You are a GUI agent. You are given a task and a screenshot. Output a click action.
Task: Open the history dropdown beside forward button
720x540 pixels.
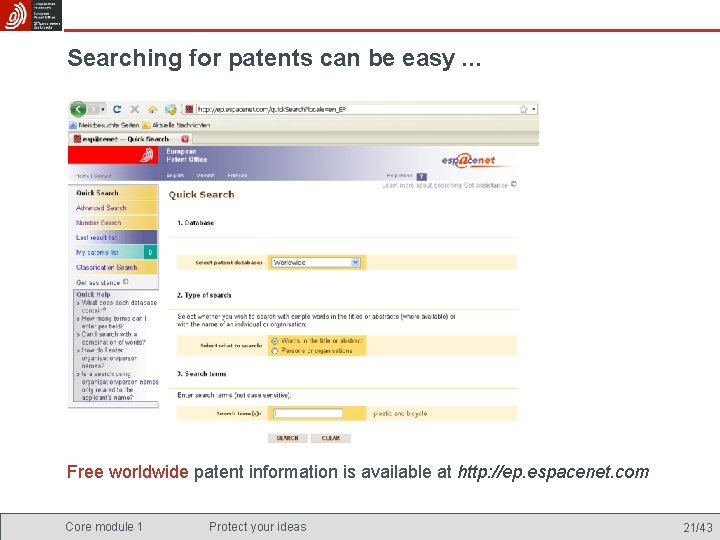pyautogui.click(x=103, y=109)
